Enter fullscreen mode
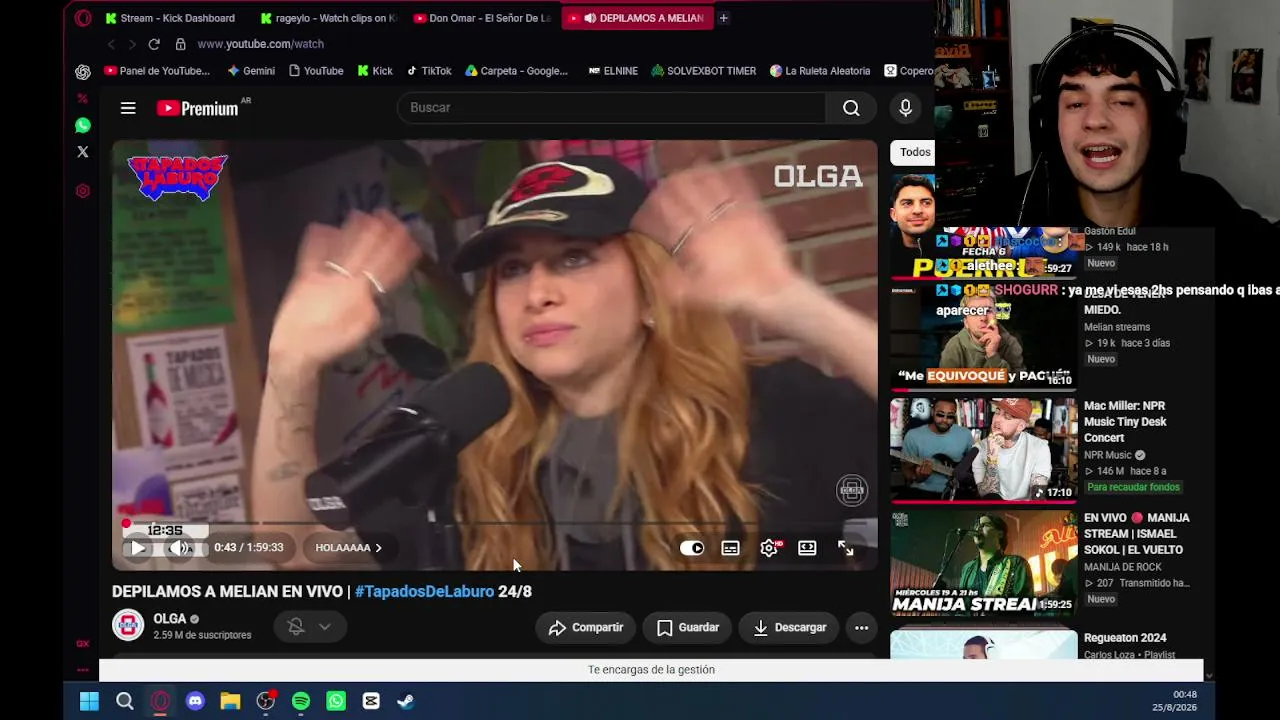The width and height of the screenshot is (1280, 720). tap(846, 548)
